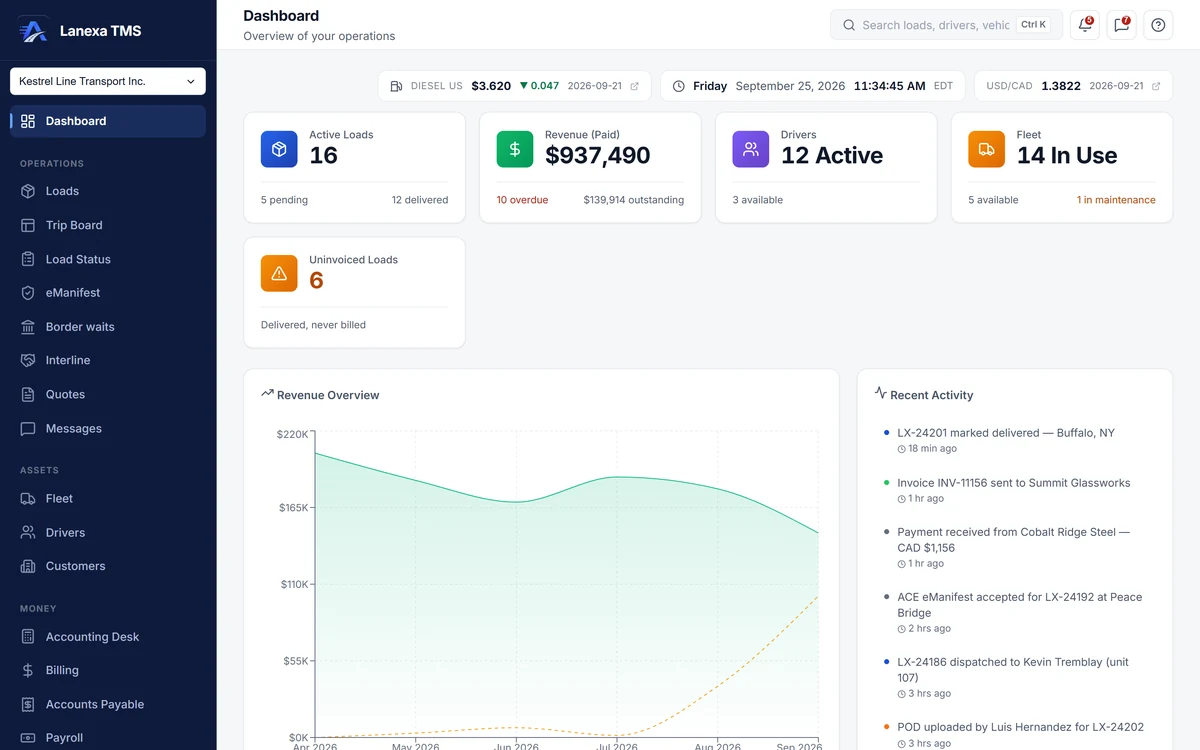Click Invoice INV-11156 sent to Summit Glassworks
1200x750 pixels.
[x=1014, y=483]
